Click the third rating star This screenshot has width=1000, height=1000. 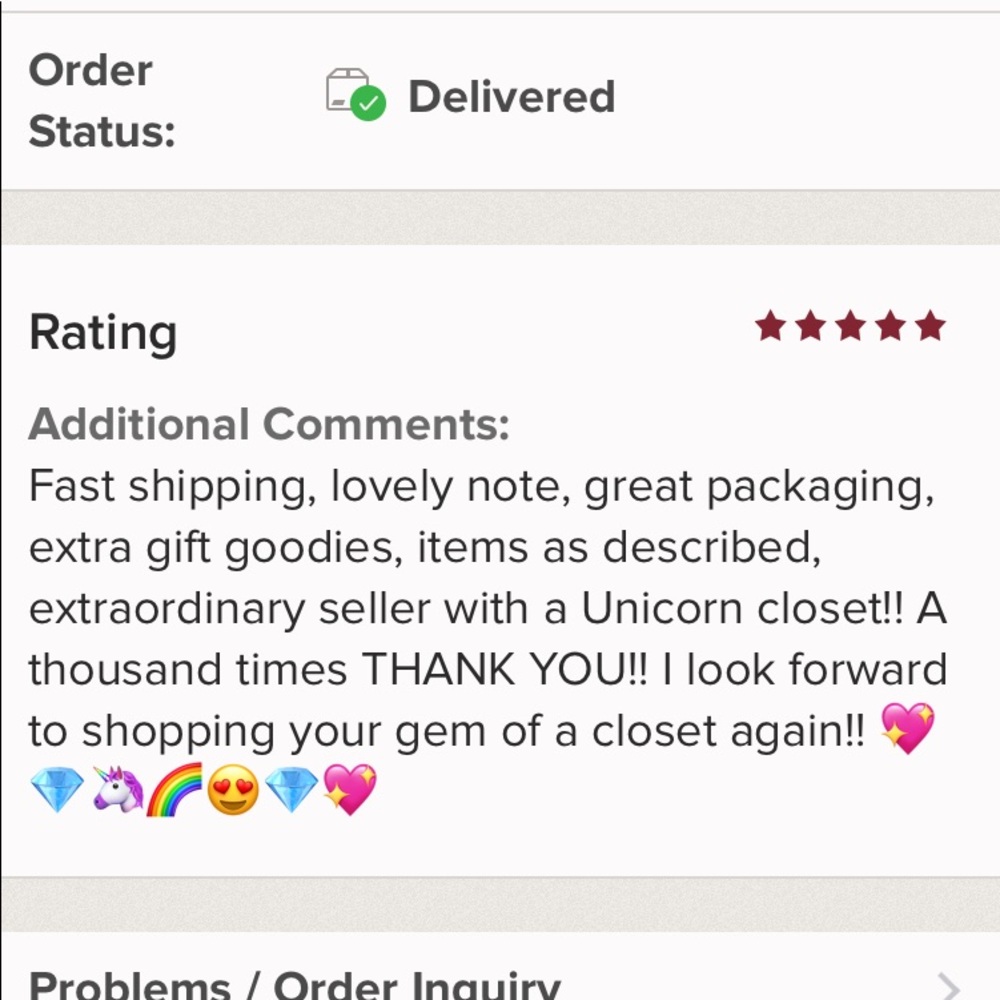click(850, 326)
